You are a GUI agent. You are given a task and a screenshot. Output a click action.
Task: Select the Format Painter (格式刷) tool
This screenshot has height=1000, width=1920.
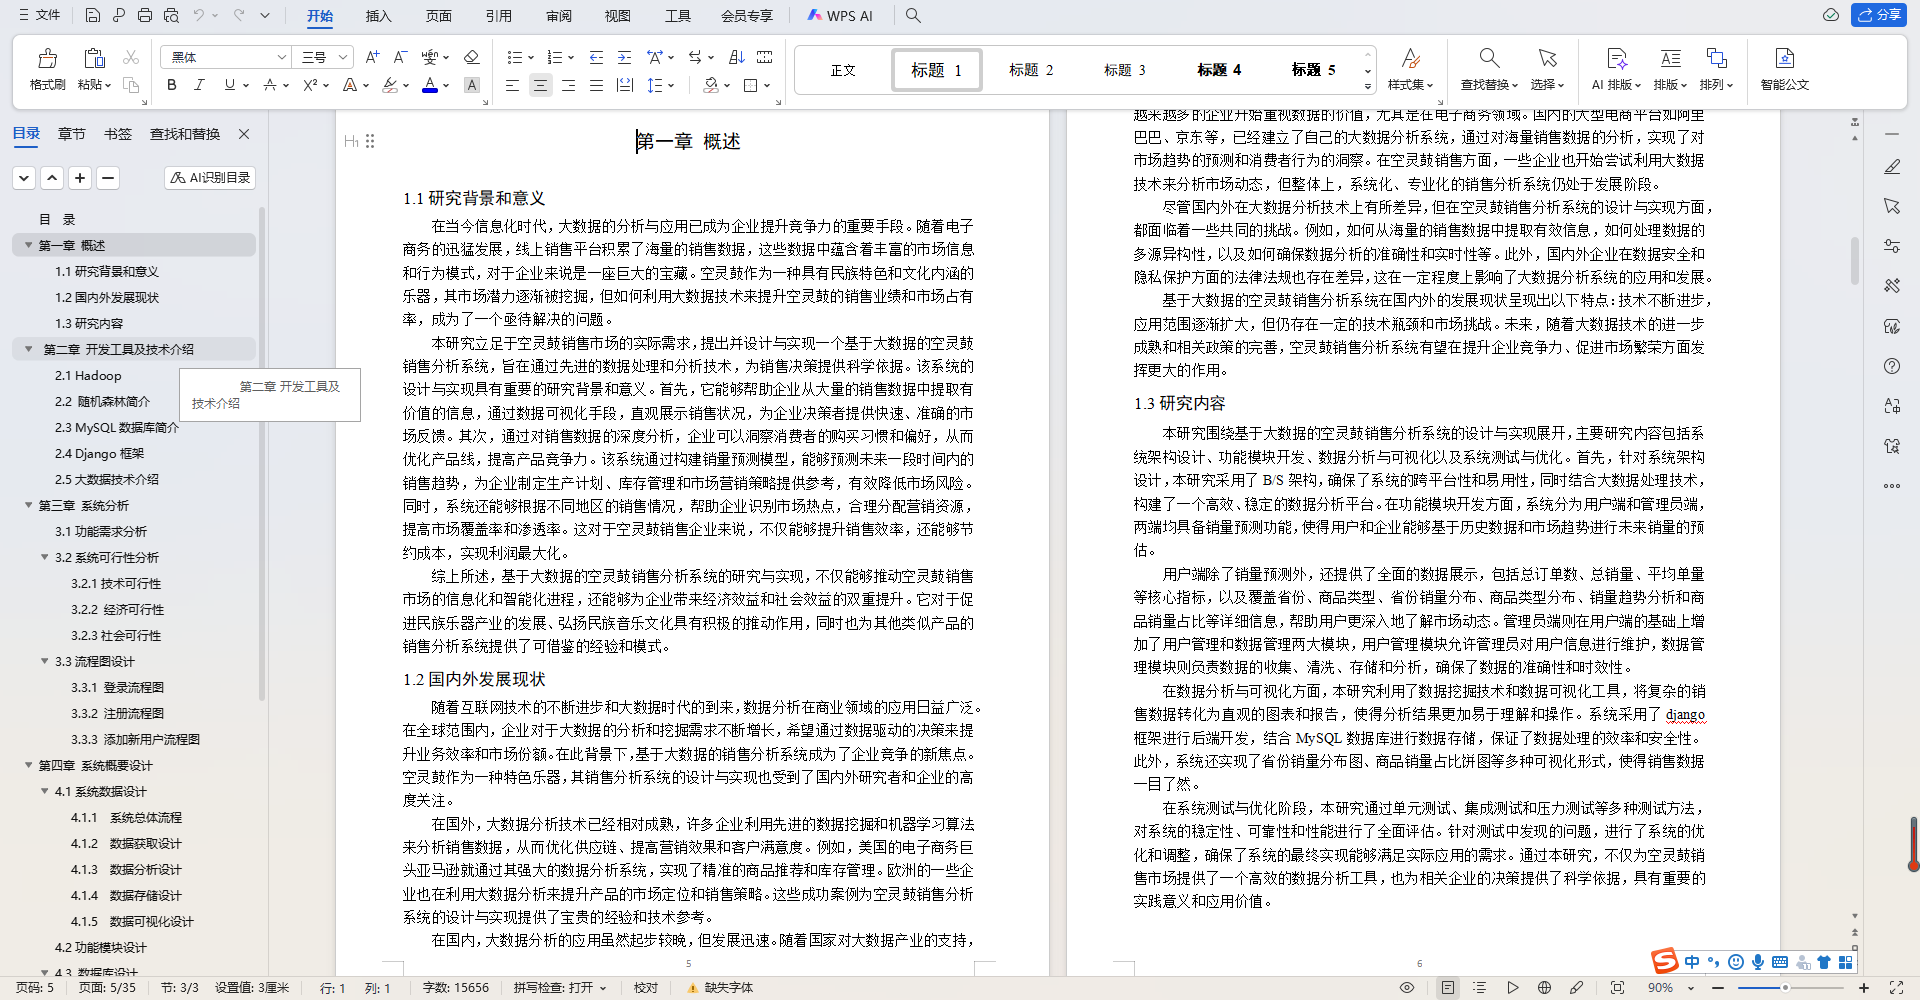(47, 69)
